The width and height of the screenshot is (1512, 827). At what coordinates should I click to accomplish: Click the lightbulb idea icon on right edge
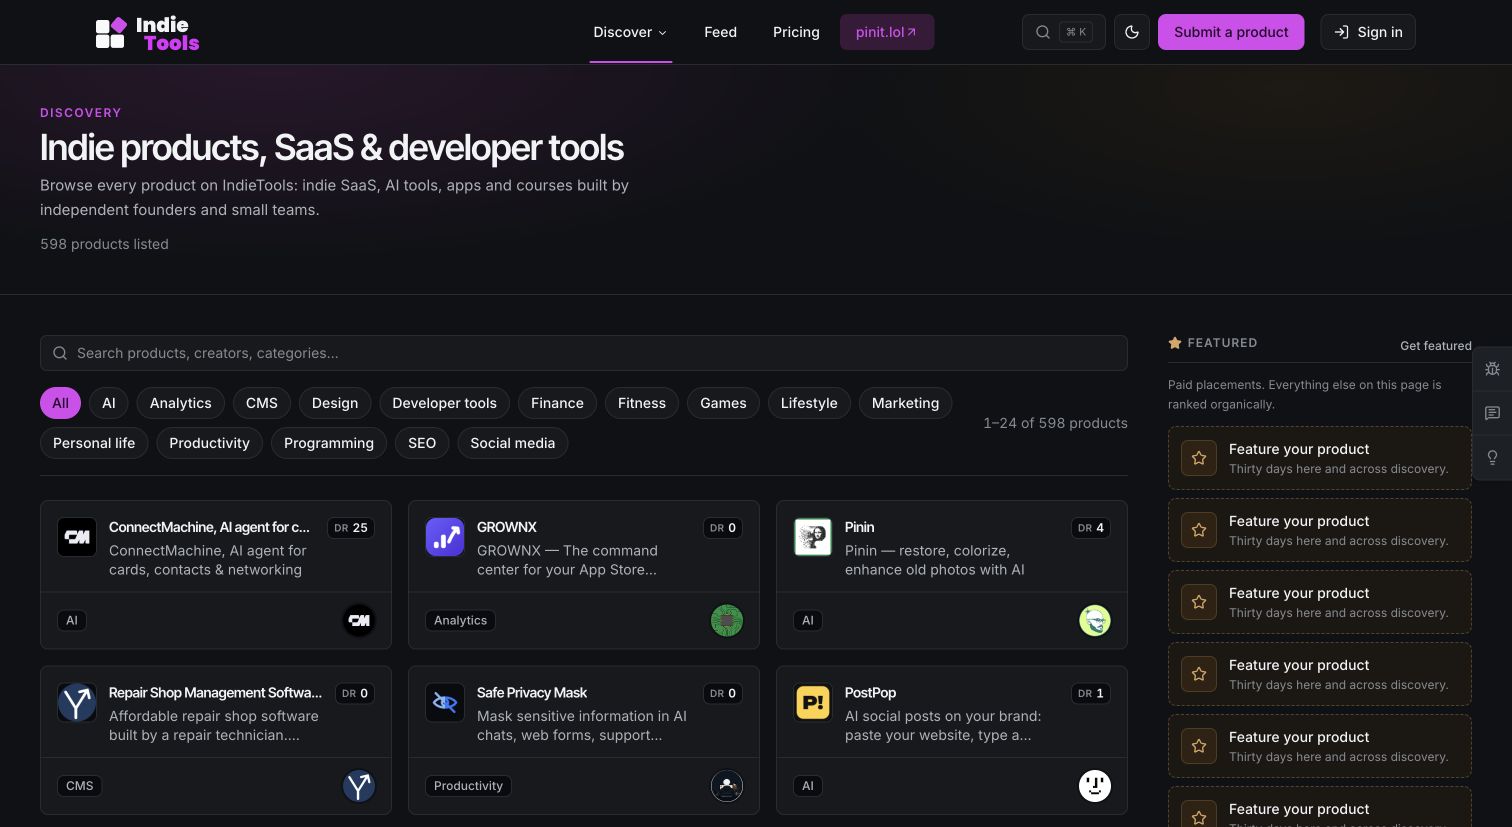pos(1492,457)
